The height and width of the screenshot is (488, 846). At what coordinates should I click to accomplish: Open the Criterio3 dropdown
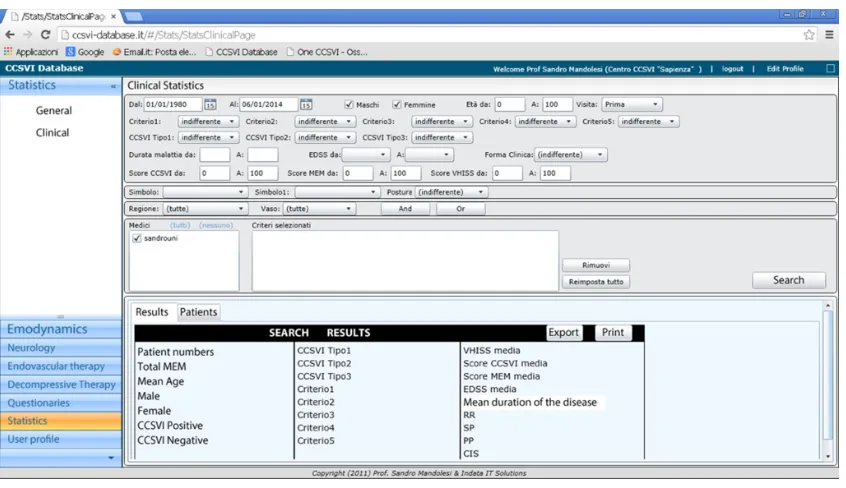click(x=442, y=121)
